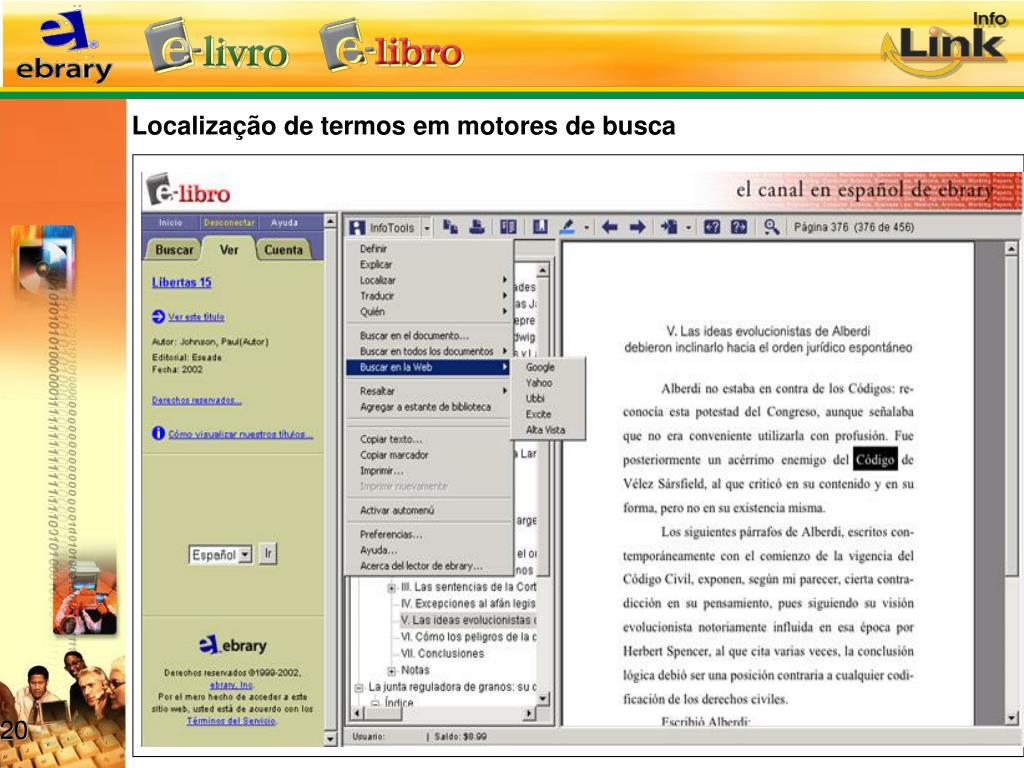Collapse La junta reguladora de granos node
The width and height of the screenshot is (1024, 768).
[359, 687]
